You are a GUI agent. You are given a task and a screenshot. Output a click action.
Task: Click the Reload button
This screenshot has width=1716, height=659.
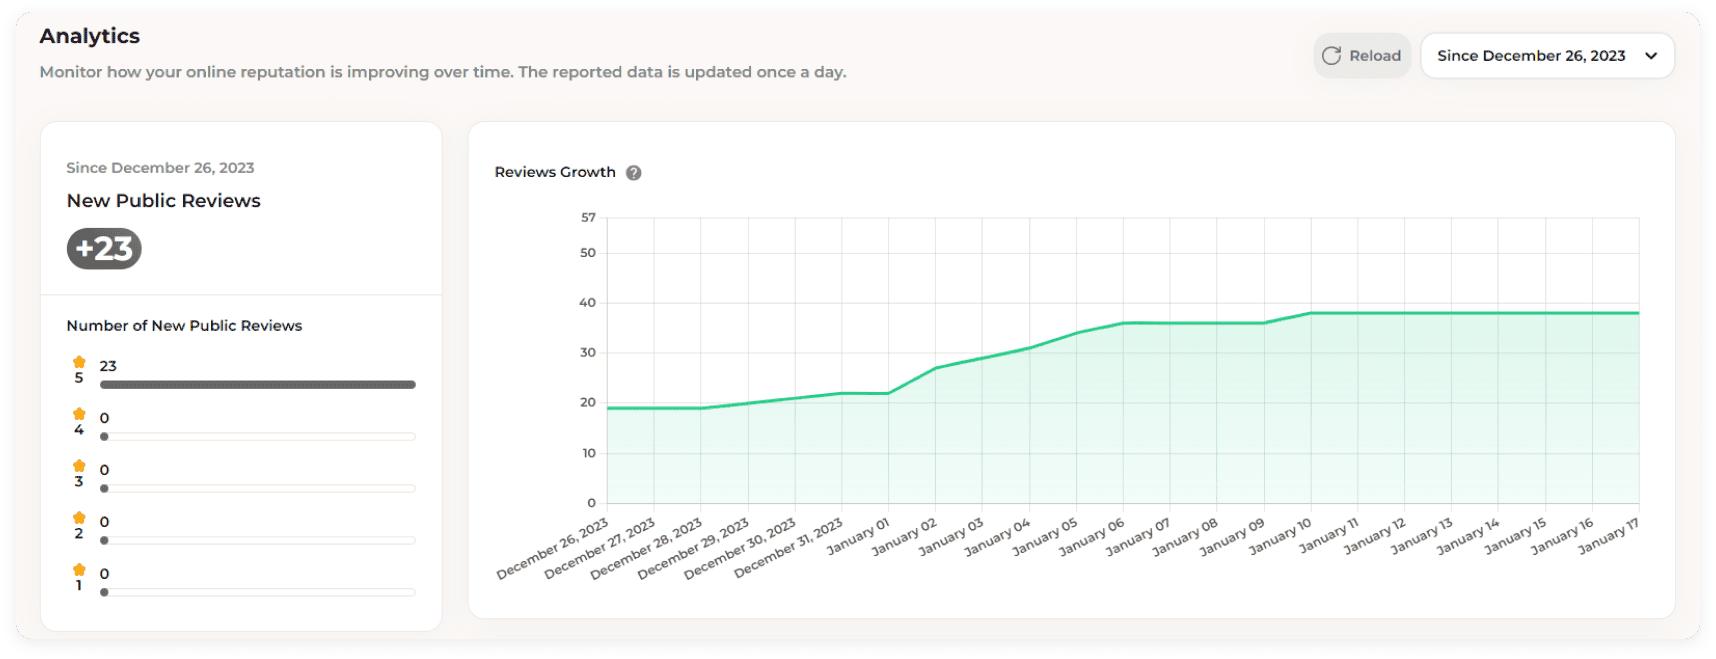click(x=1362, y=56)
